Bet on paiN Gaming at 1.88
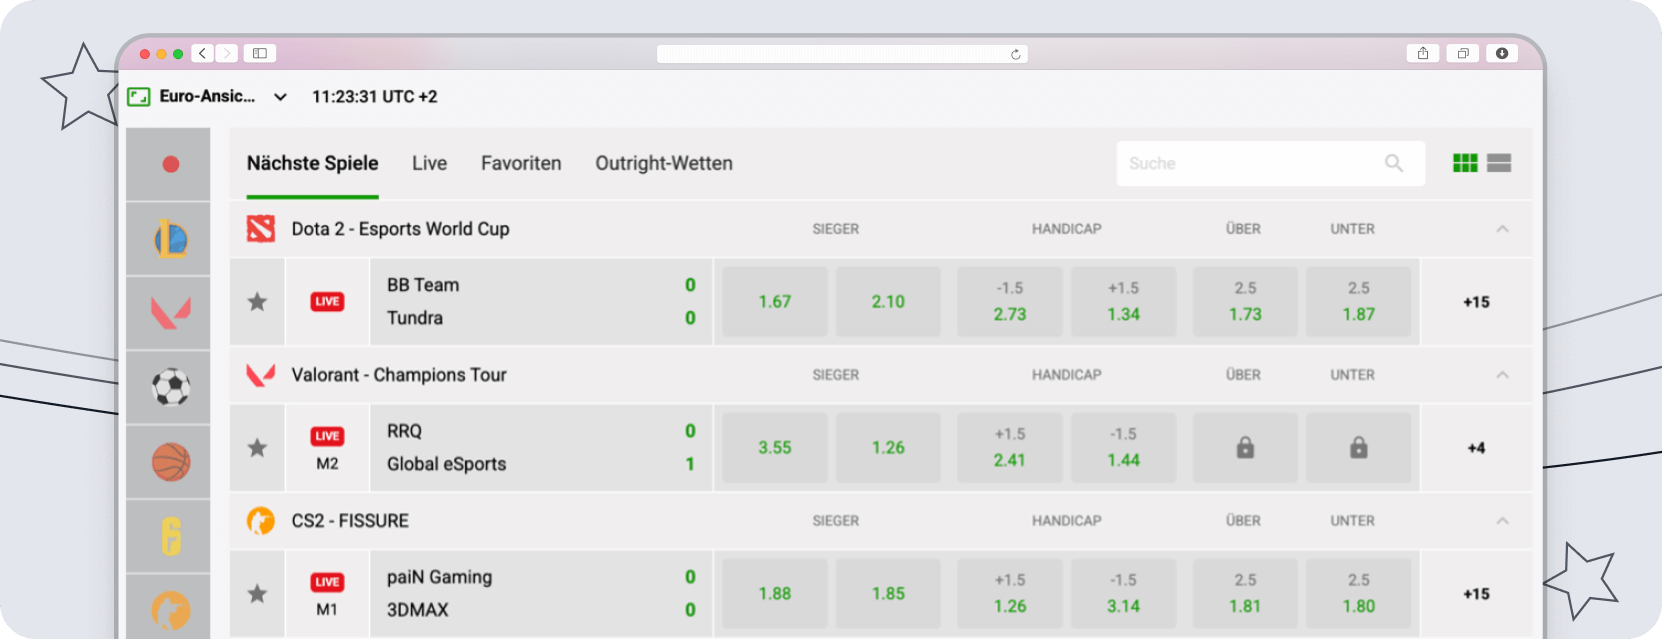Viewport: 1662px width, 639px height. 774,593
